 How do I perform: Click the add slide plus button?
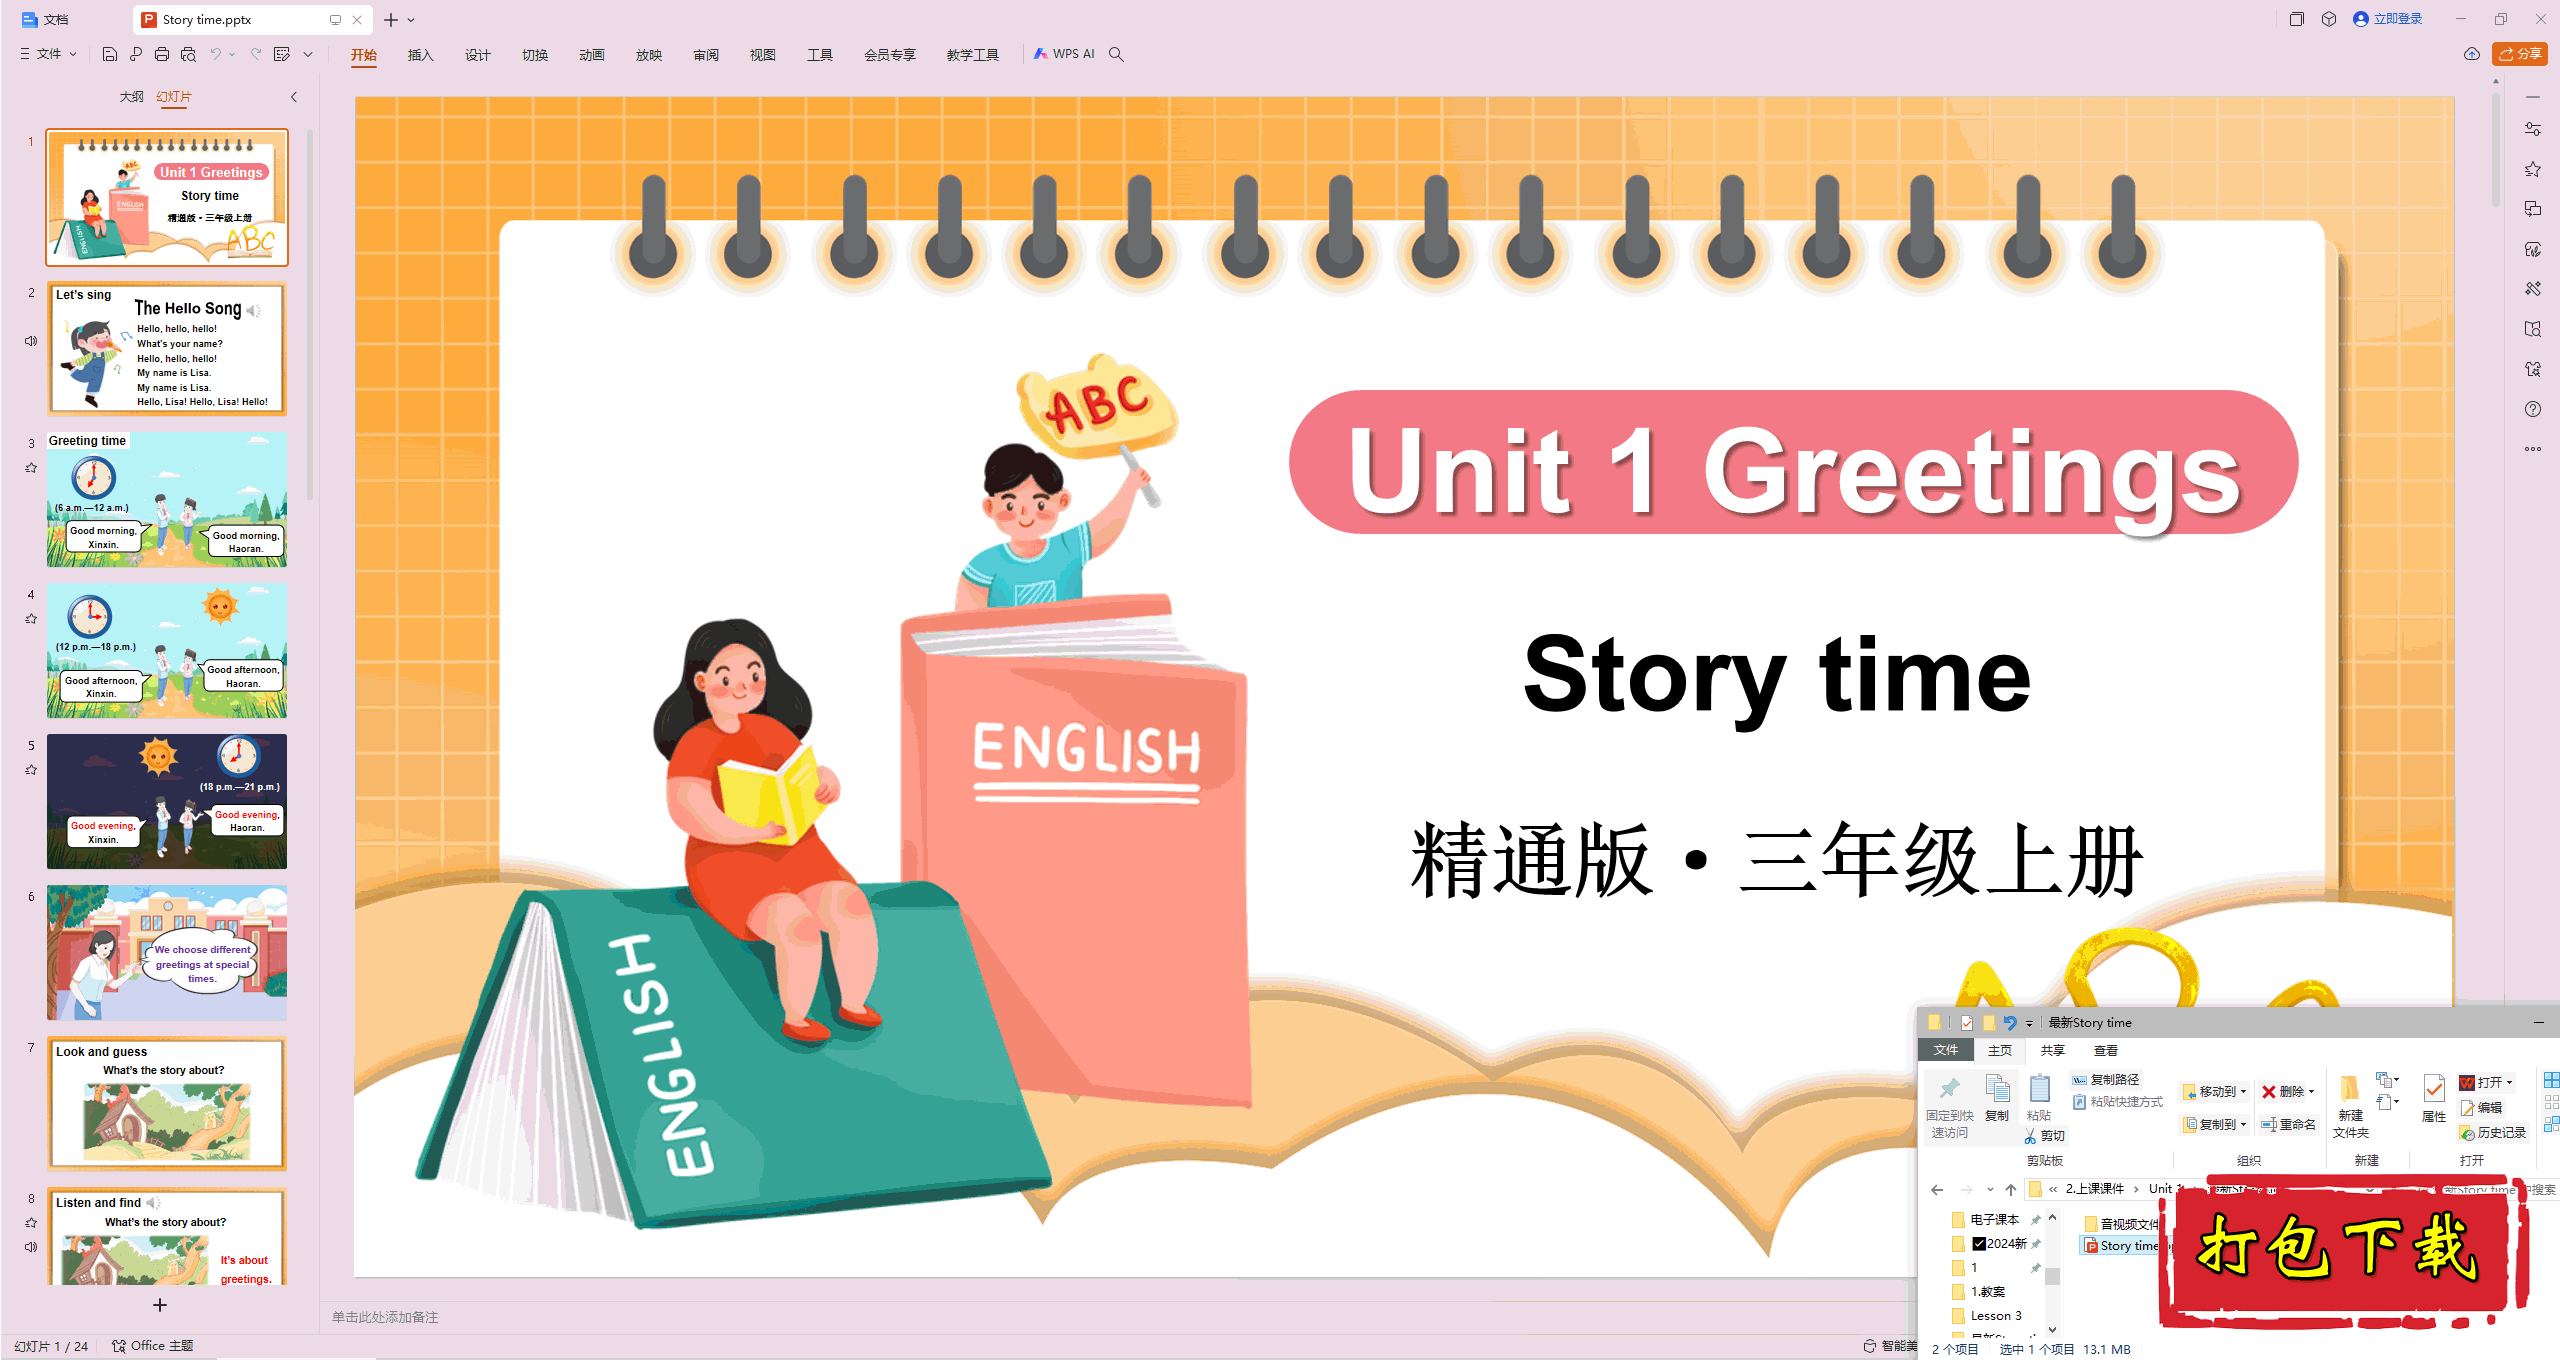coord(160,1305)
